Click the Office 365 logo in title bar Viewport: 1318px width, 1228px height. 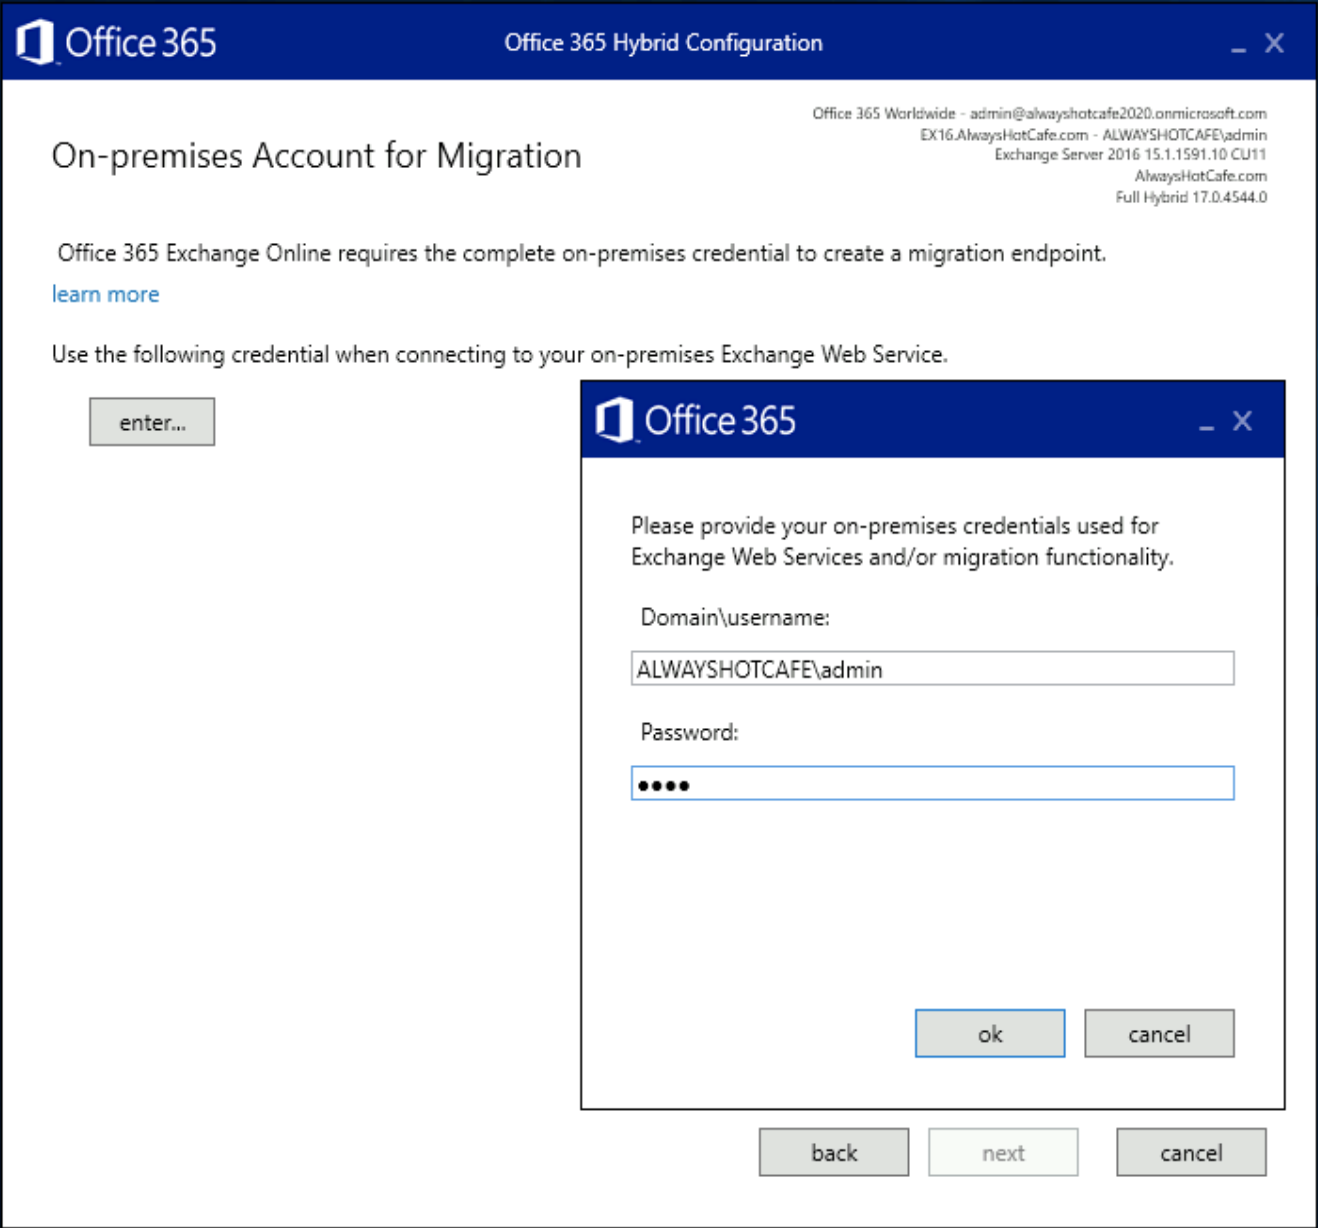(x=35, y=42)
